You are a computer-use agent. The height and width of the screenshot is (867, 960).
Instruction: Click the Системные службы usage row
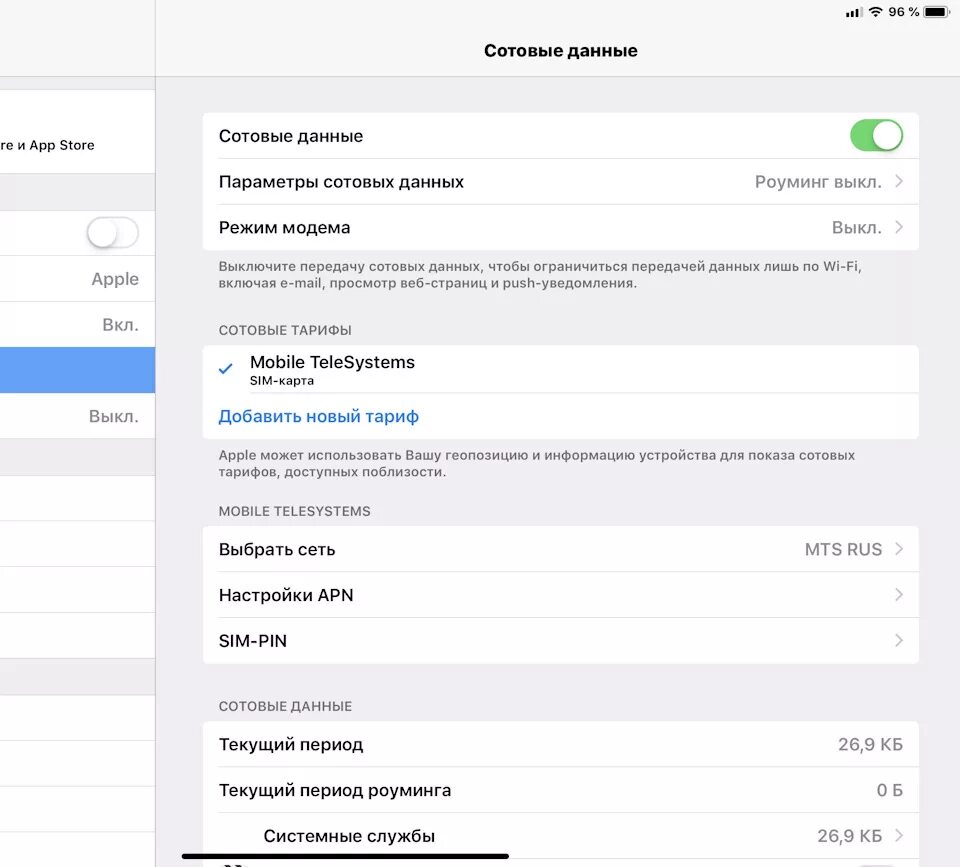click(560, 835)
